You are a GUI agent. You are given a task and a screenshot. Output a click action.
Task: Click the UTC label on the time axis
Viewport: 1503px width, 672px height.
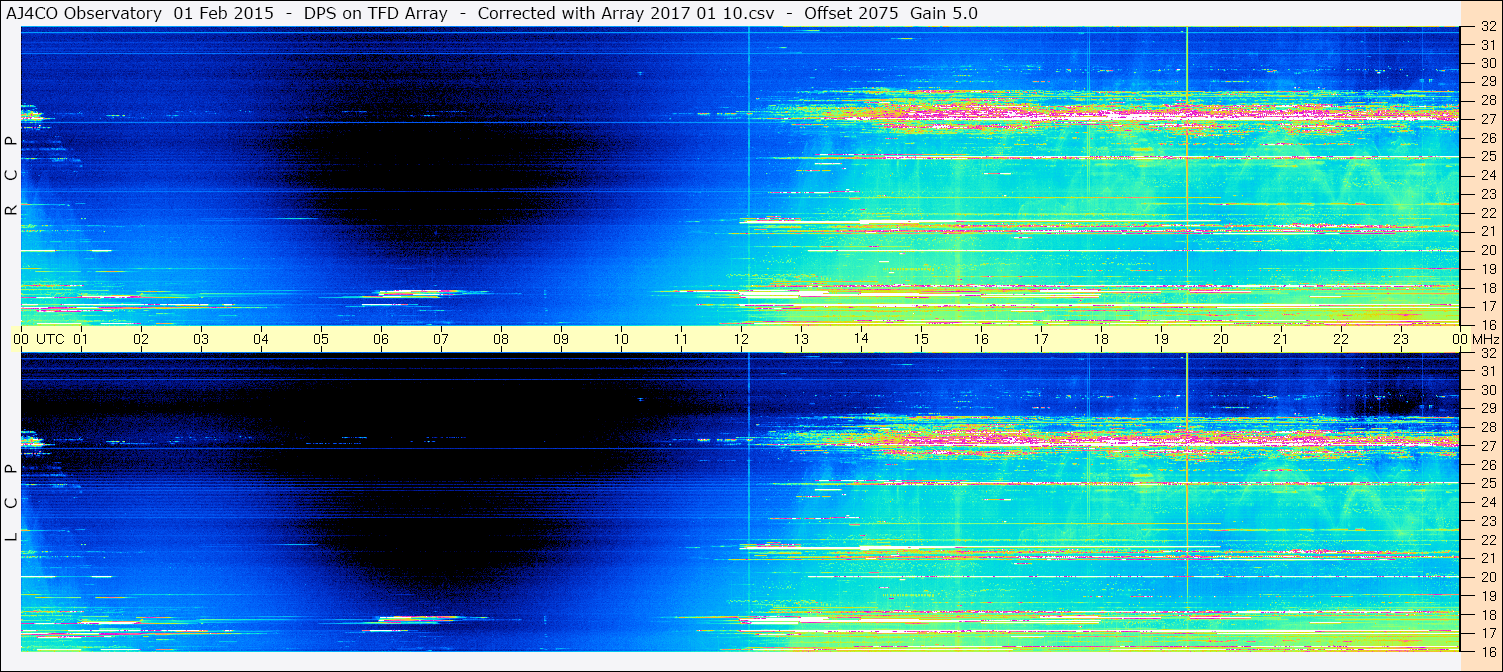(x=50, y=339)
